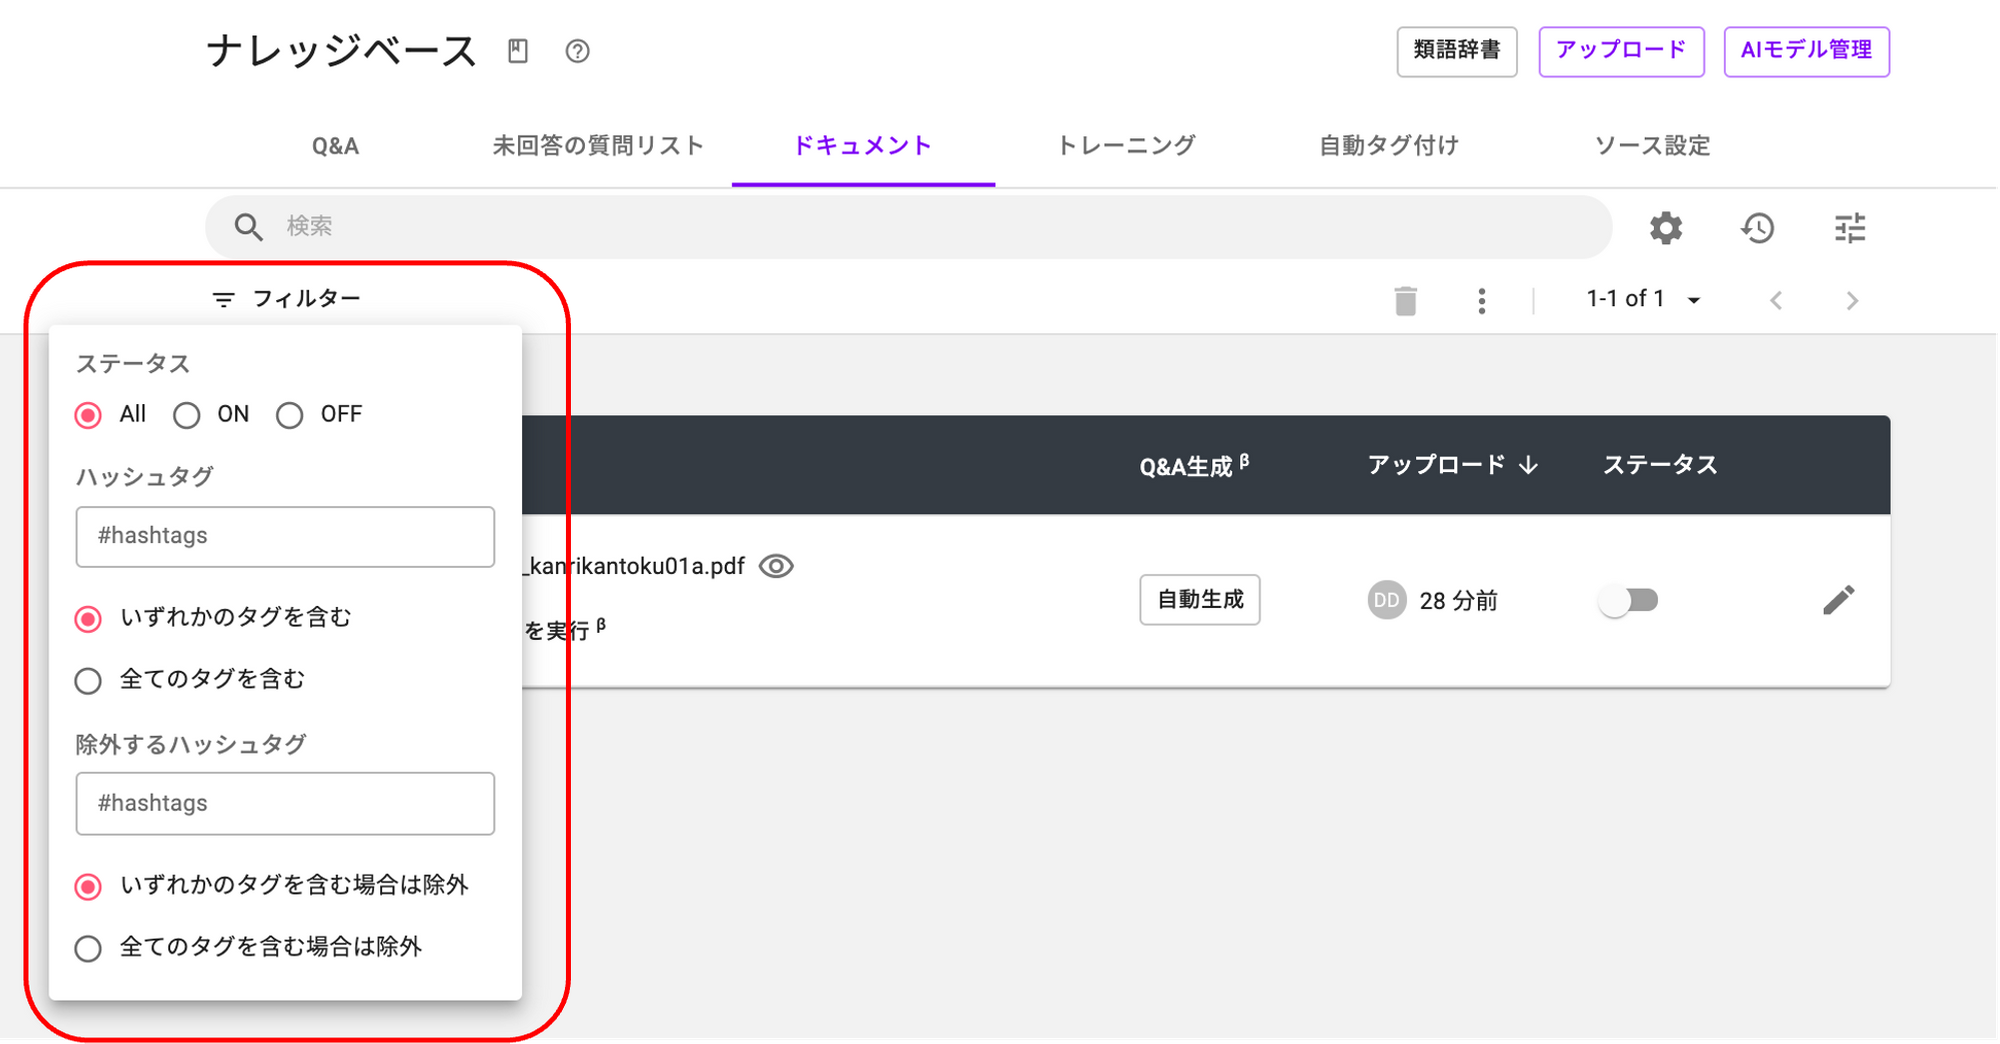This screenshot has height=1044, width=2000.
Task: Click the bookmark icon next to ナレッジベース
Action: click(517, 51)
